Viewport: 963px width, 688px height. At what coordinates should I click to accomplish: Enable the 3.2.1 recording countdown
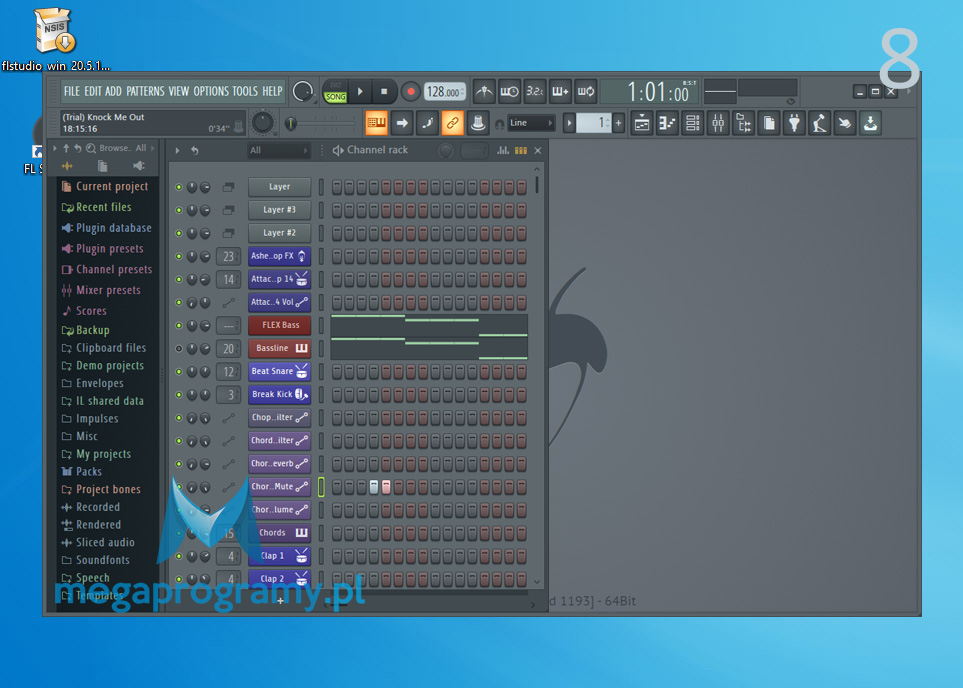[534, 92]
